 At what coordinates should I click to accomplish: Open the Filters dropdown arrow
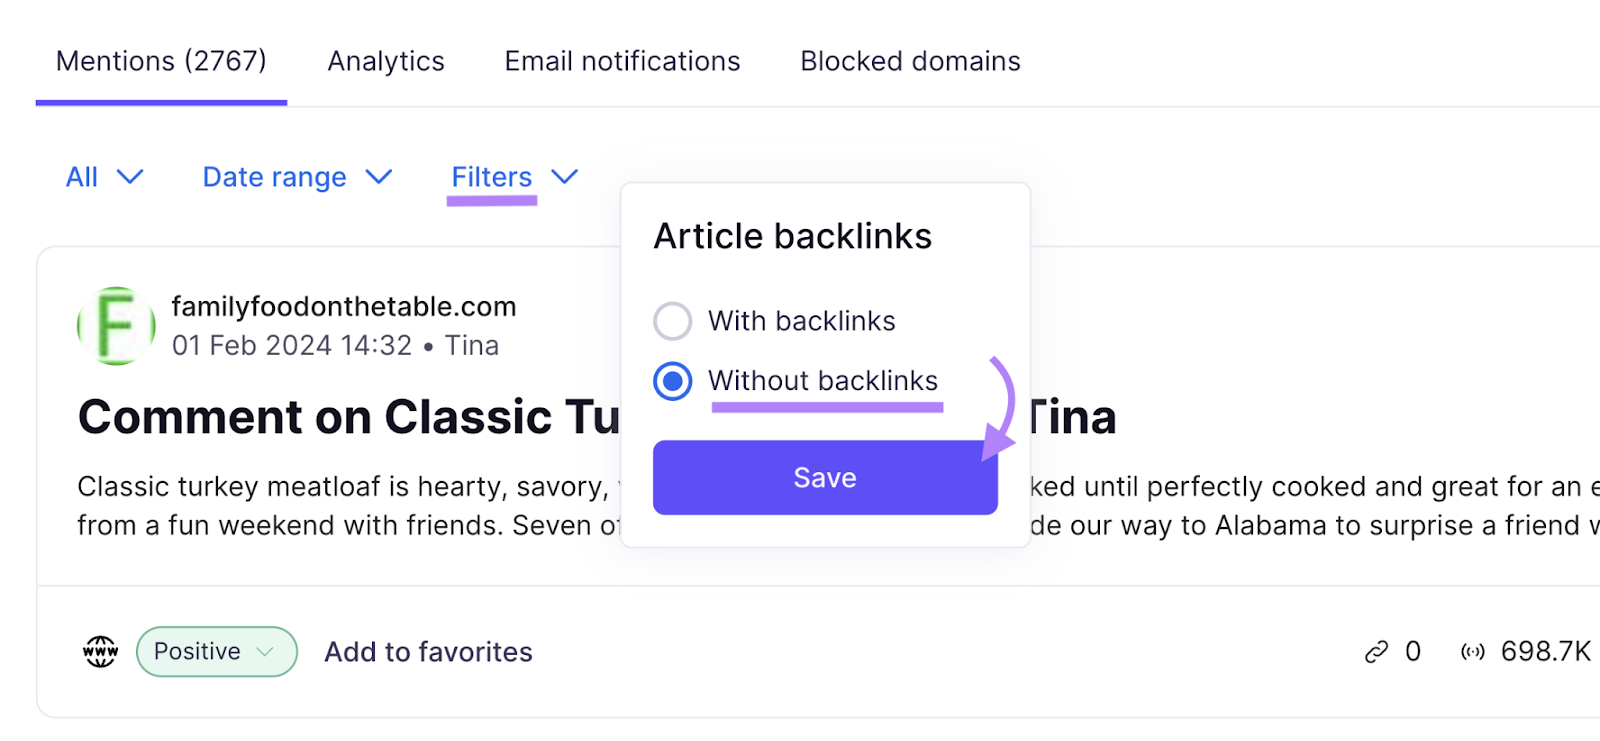click(x=563, y=177)
